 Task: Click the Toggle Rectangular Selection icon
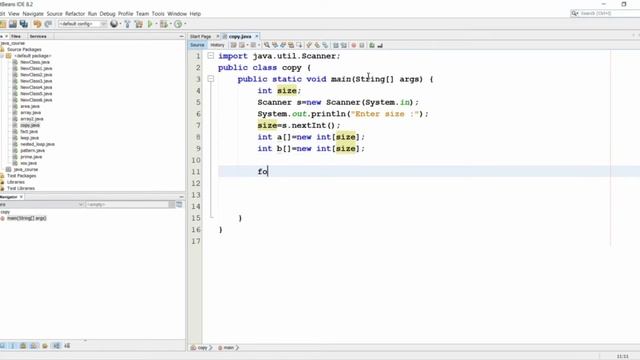pos(299,45)
